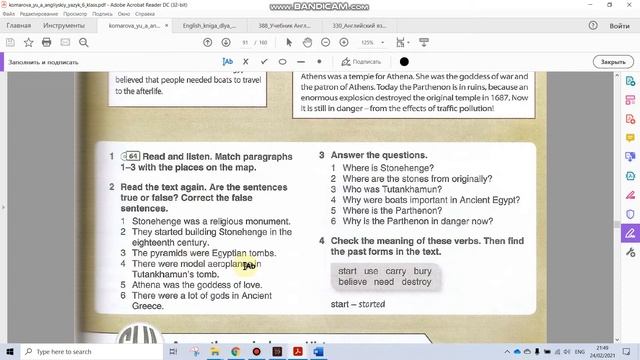
Task: Switch to the Инструменты tab
Action: click(x=64, y=26)
